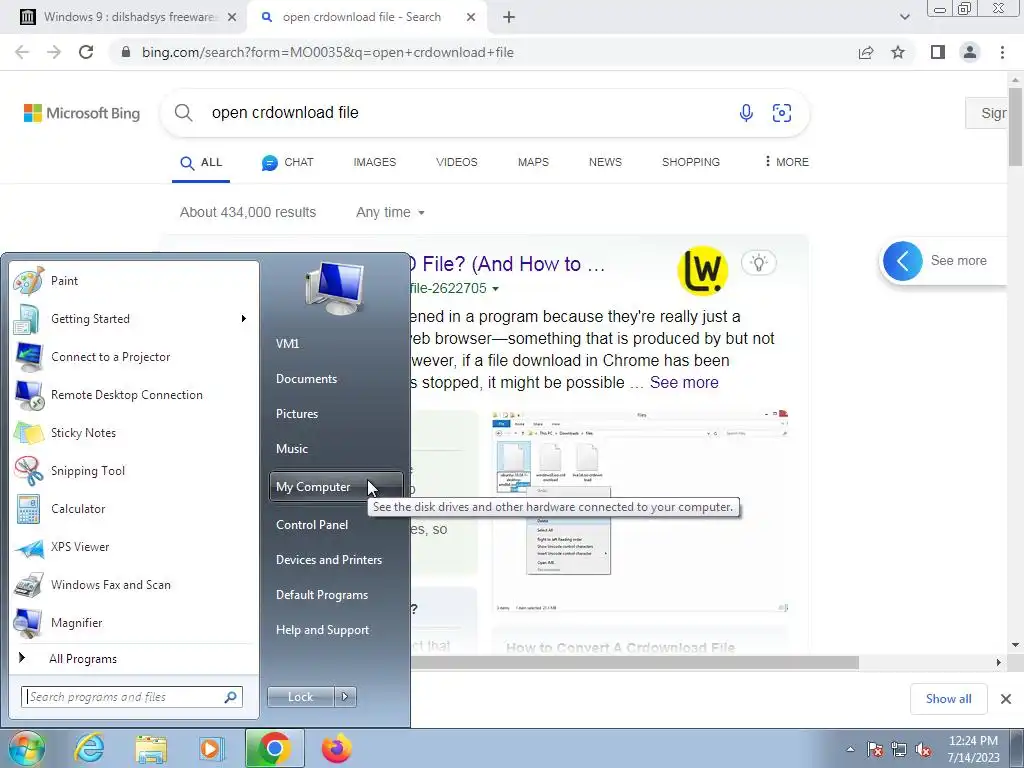
Task: Switch to Chrome in the taskbar
Action: [274, 748]
